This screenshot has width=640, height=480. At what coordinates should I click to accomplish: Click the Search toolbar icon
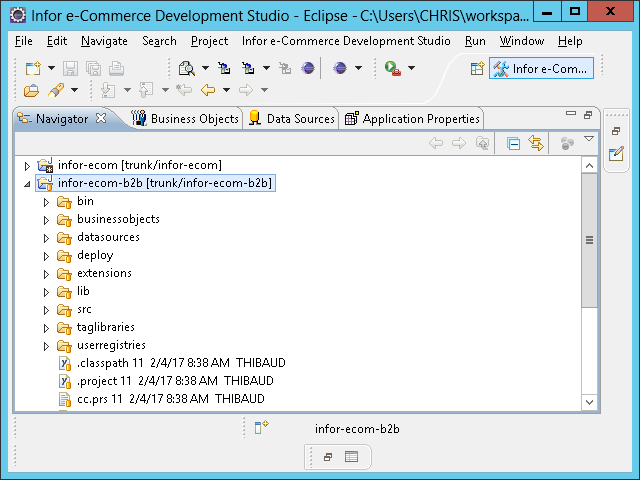coord(186,68)
